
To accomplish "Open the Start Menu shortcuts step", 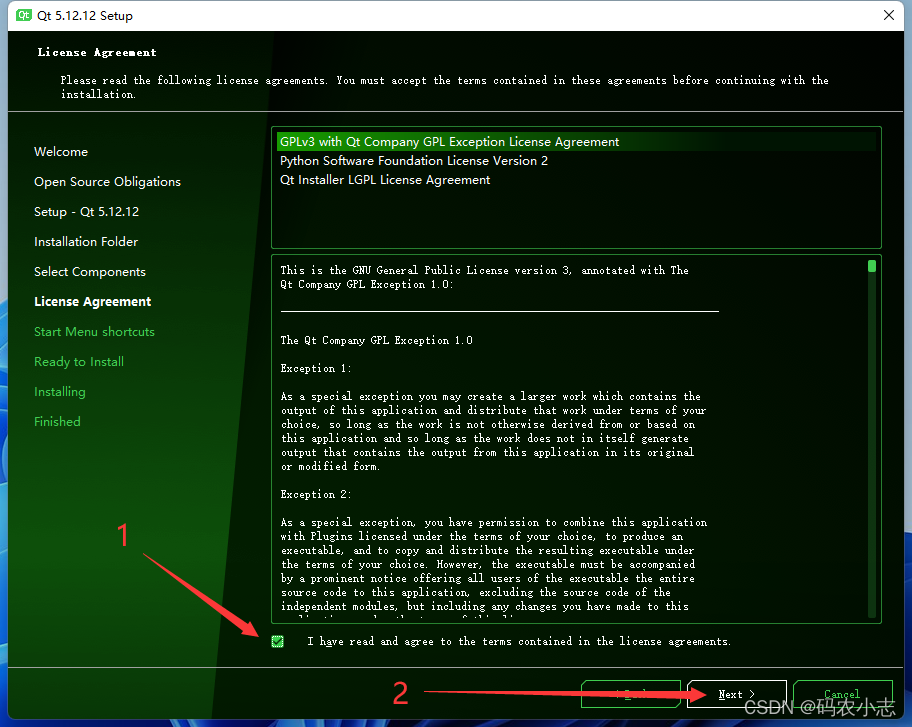I will (94, 331).
